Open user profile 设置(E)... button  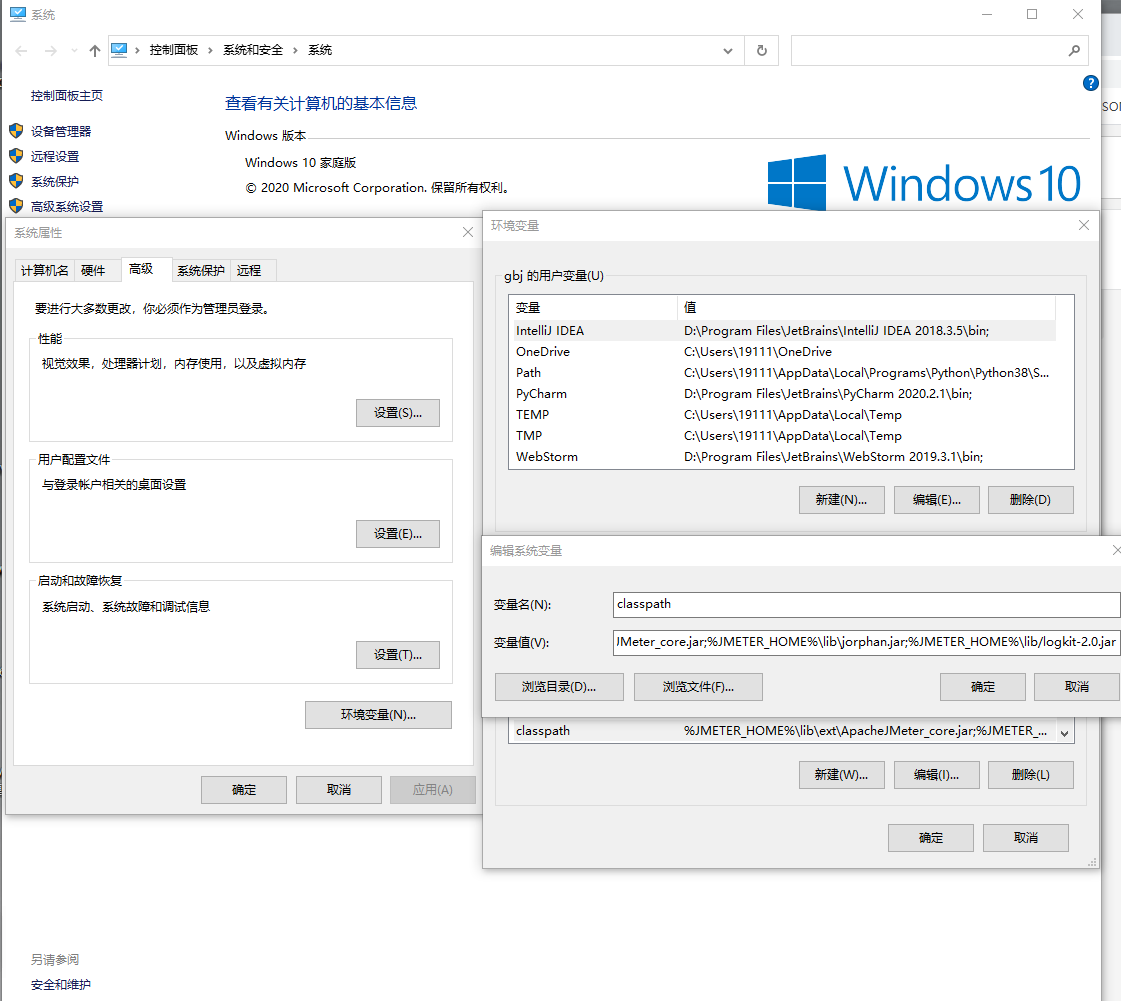[x=397, y=534]
